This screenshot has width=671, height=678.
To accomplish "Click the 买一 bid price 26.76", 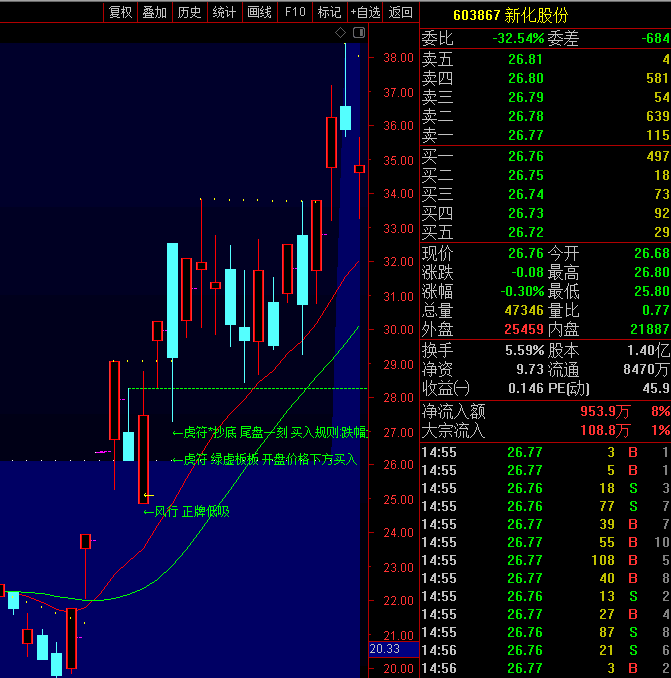I will (x=525, y=156).
